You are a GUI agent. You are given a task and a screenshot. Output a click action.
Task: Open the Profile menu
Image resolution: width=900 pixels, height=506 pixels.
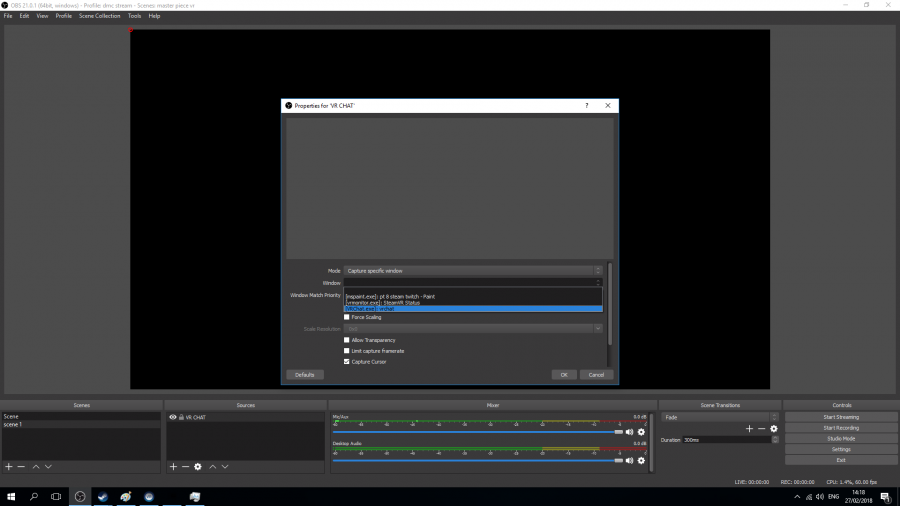(64, 16)
